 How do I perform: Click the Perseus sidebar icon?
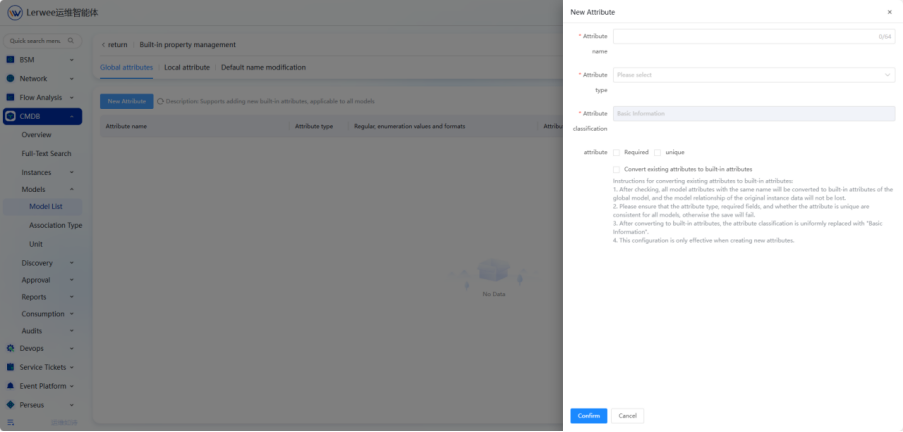[11, 405]
